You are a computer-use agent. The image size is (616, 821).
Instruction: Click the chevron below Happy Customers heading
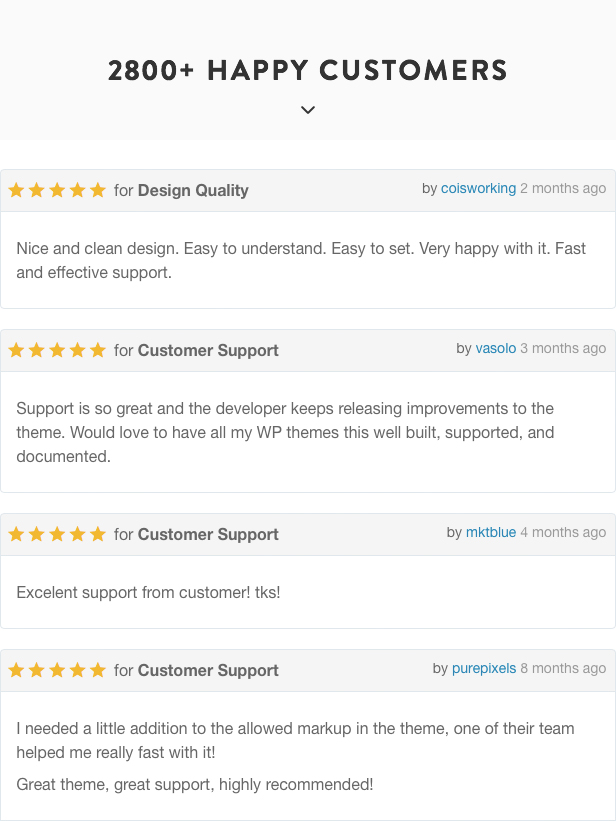[308, 110]
